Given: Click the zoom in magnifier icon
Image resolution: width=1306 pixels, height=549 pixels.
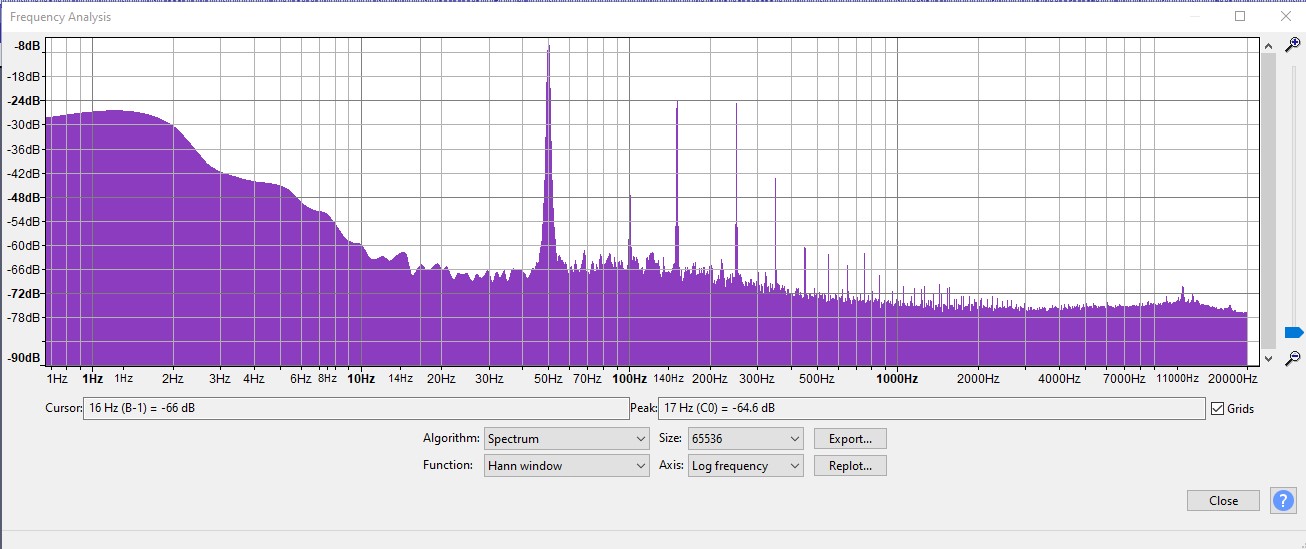Looking at the screenshot, I should pyautogui.click(x=1292, y=45).
